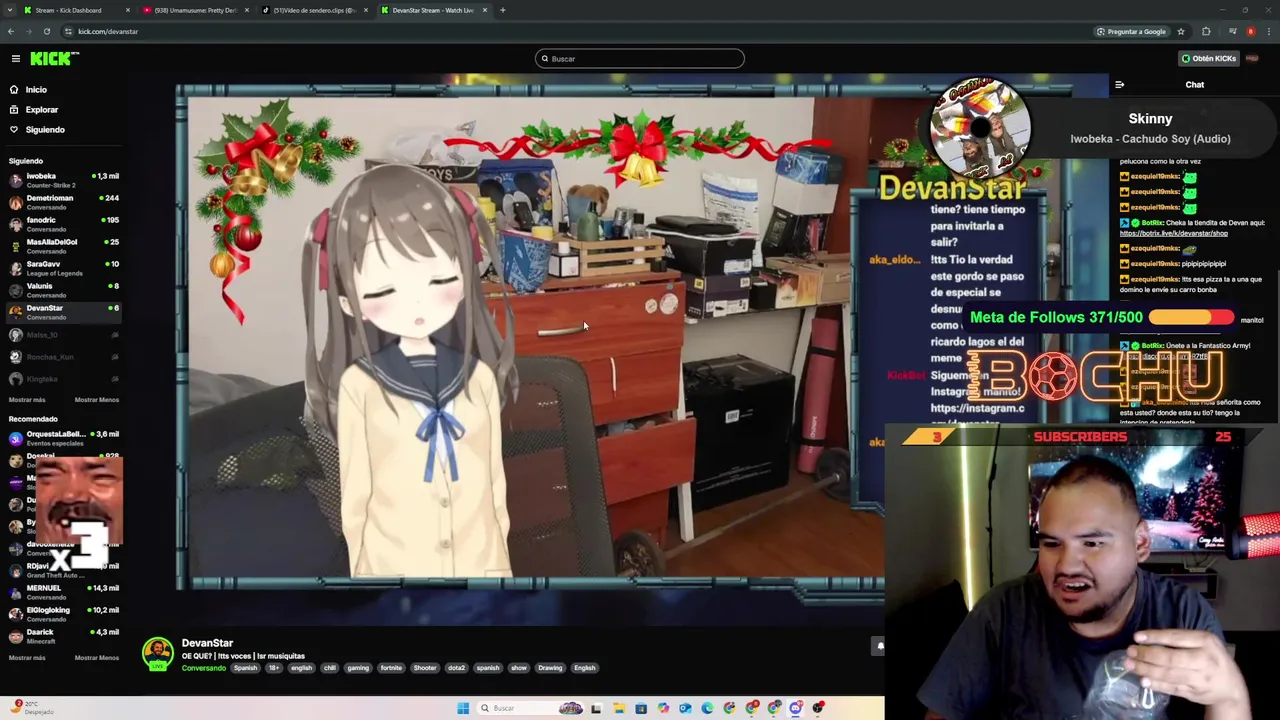Open a new browser tab
This screenshot has height=720, width=1280.
tap(503, 10)
